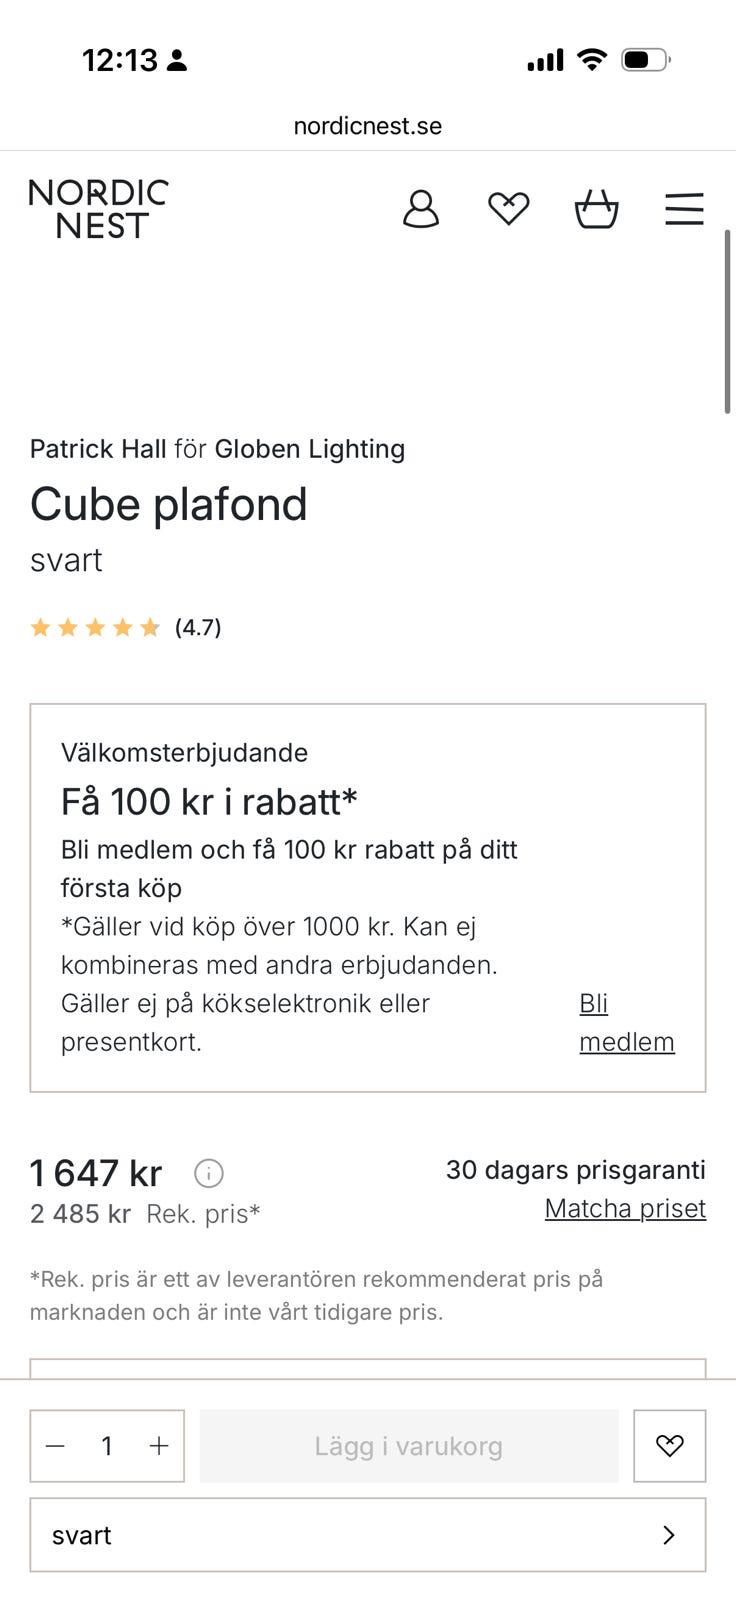The height and width of the screenshot is (1600, 736).
Task: Tap the price info circle icon
Action: coord(208,1173)
